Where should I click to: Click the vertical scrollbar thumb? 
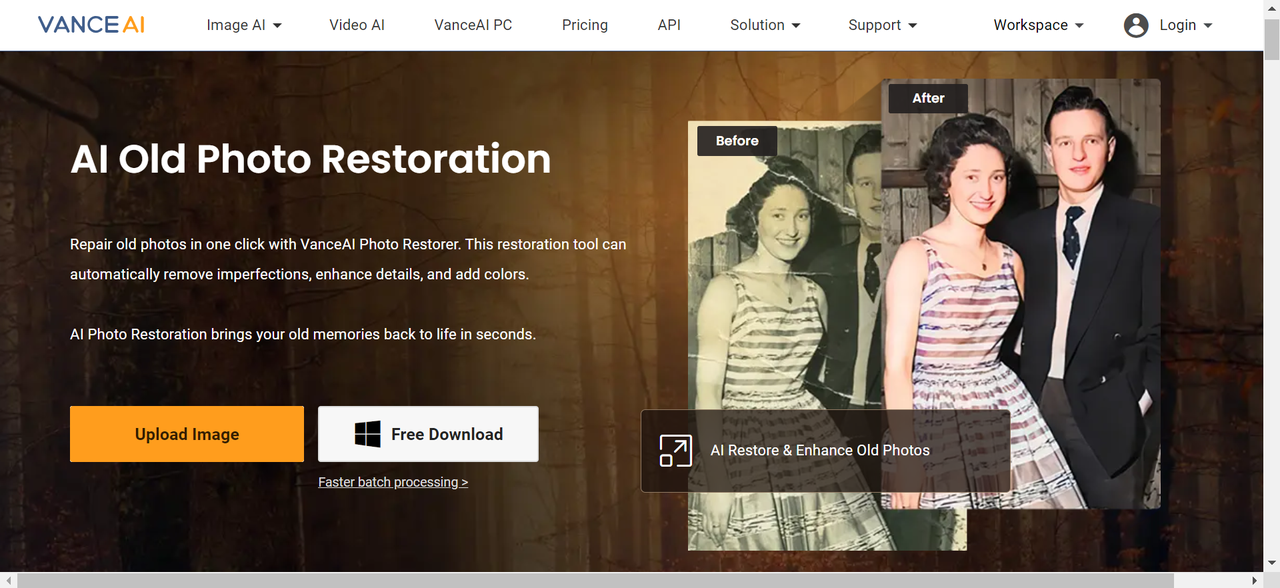[x=1271, y=40]
